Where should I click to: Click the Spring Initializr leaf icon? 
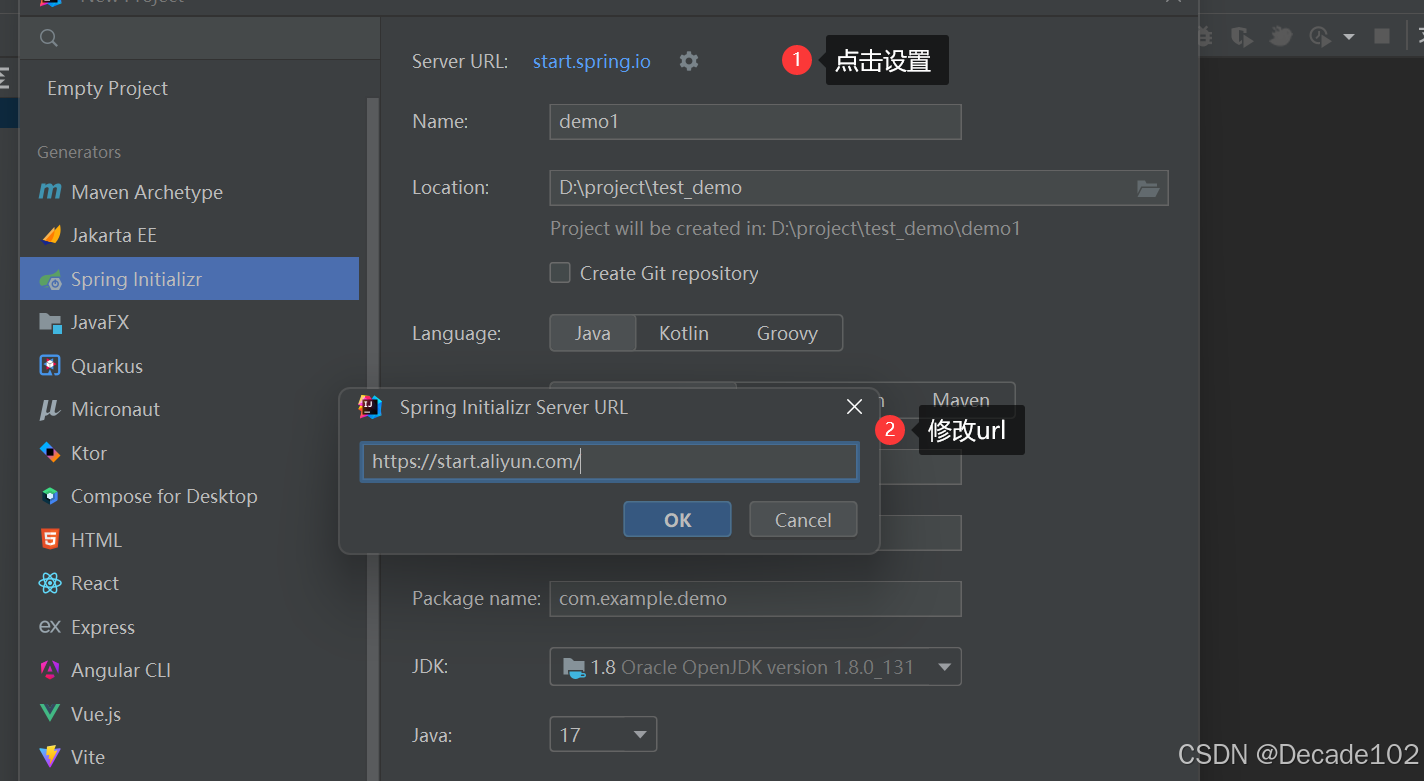(50, 279)
